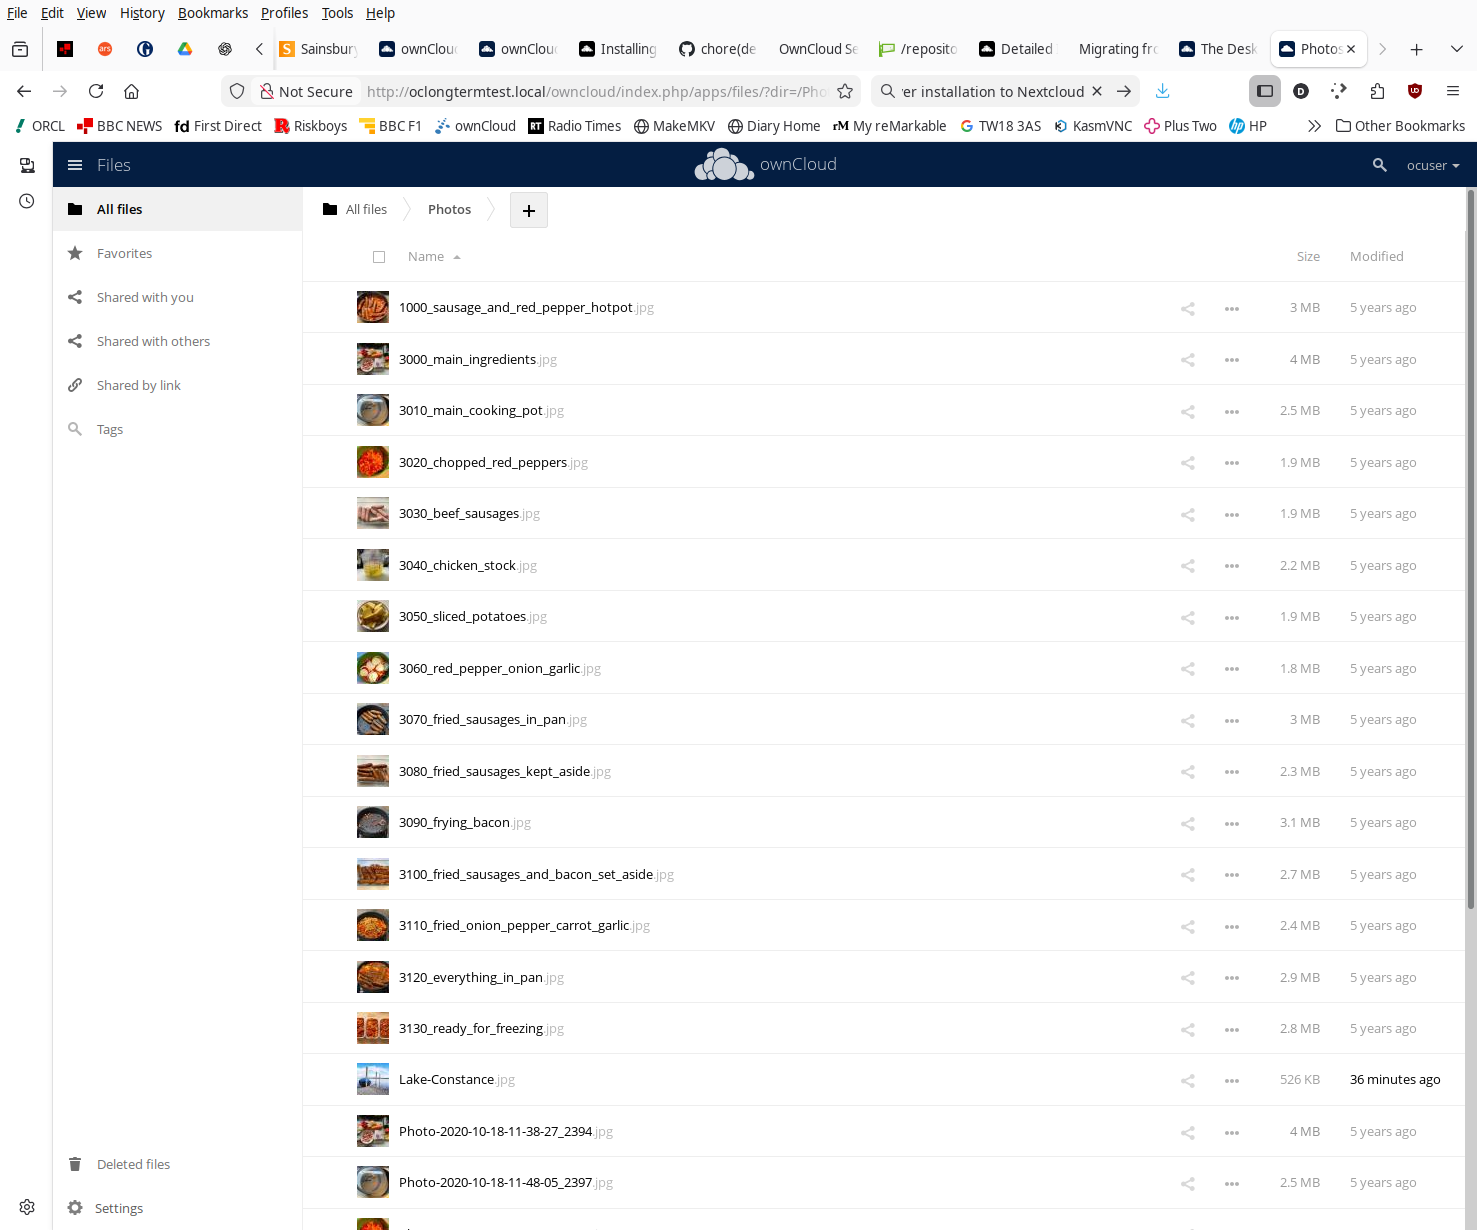Open thumbnail of 3020_chopped_red_peppers.jpg
Viewport: 1477px width, 1230px height.
(x=373, y=462)
